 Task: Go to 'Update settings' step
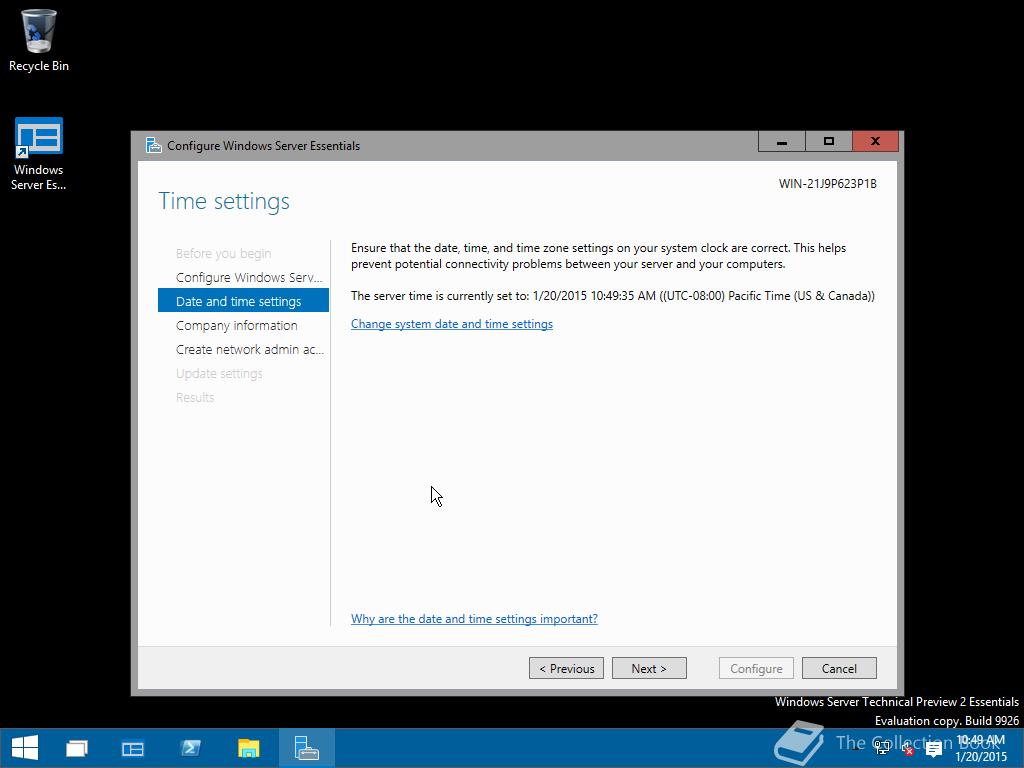pyautogui.click(x=219, y=374)
